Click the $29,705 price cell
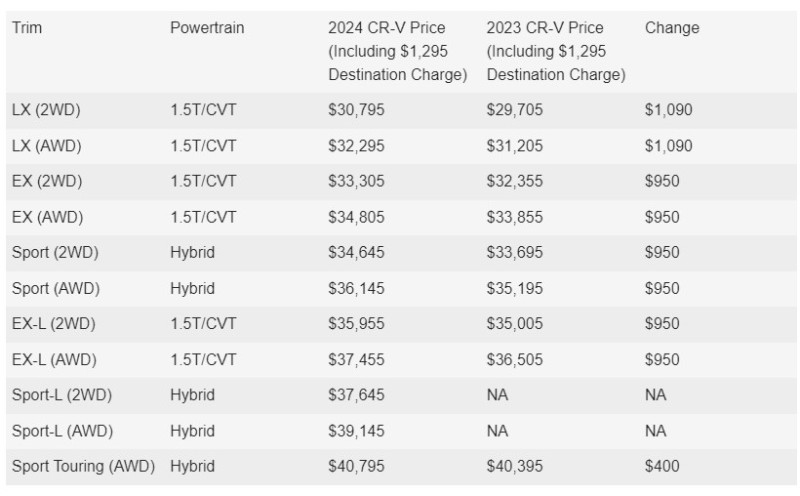 (x=515, y=110)
